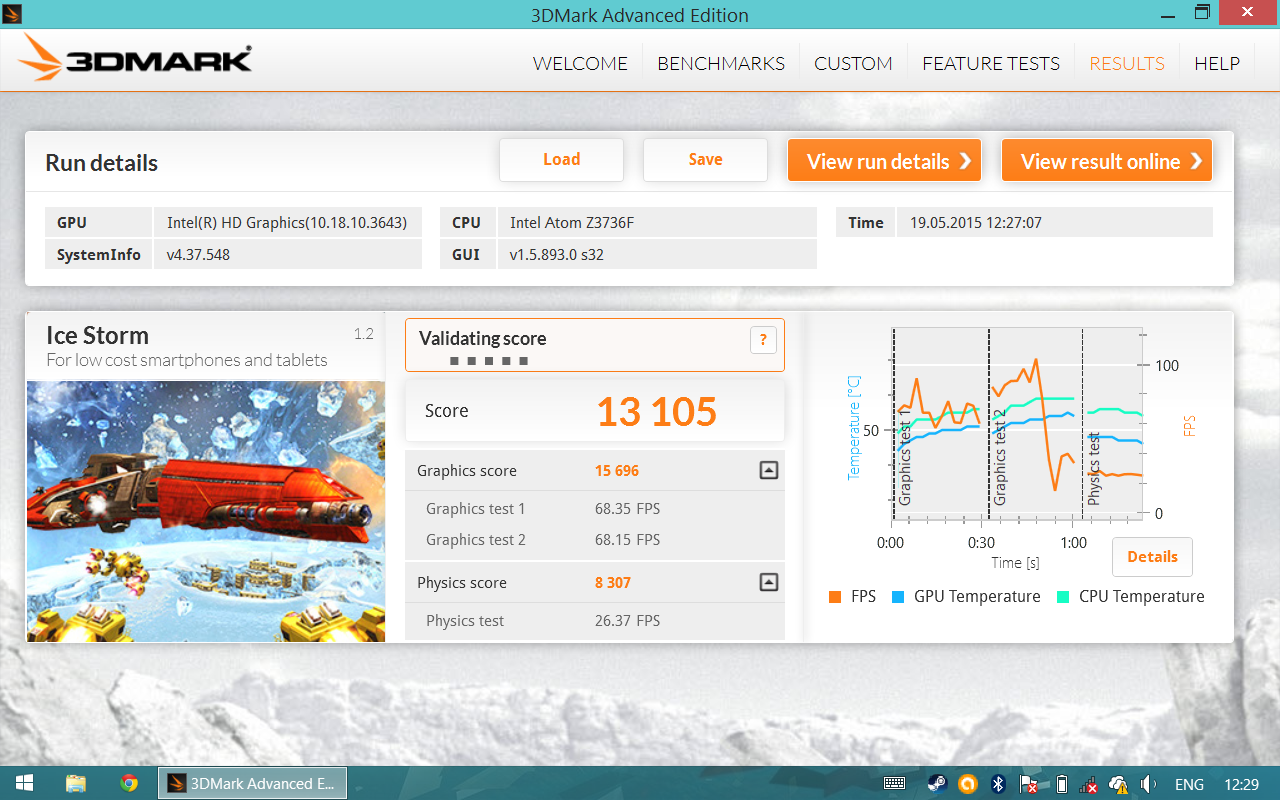1280x800 pixels.
Task: Open the Steam tray icon
Action: pos(937,784)
